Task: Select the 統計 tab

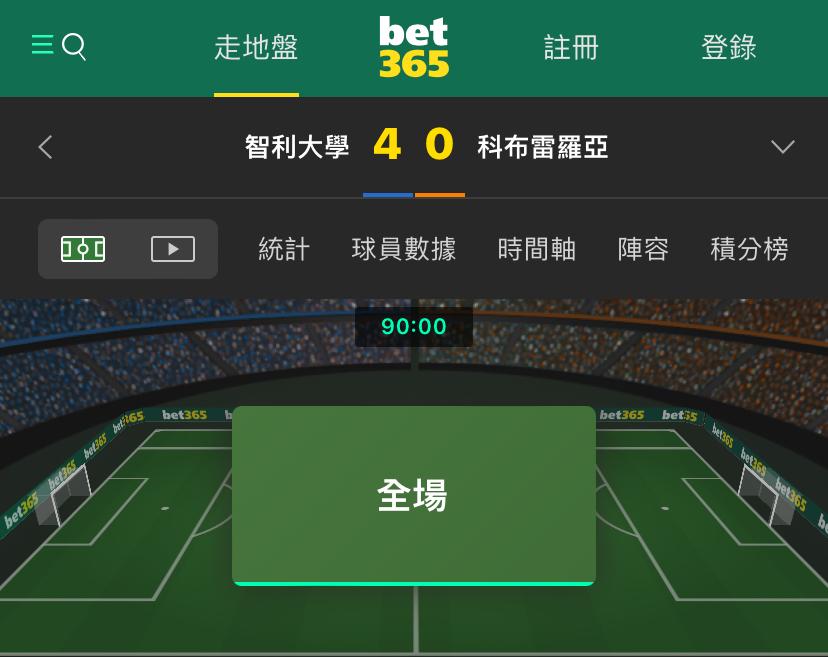Action: click(x=284, y=249)
